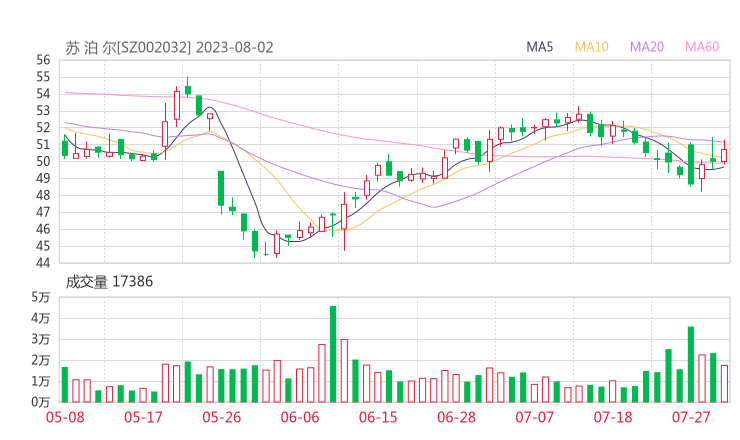Click the 07-27 date axis label

tap(691, 417)
